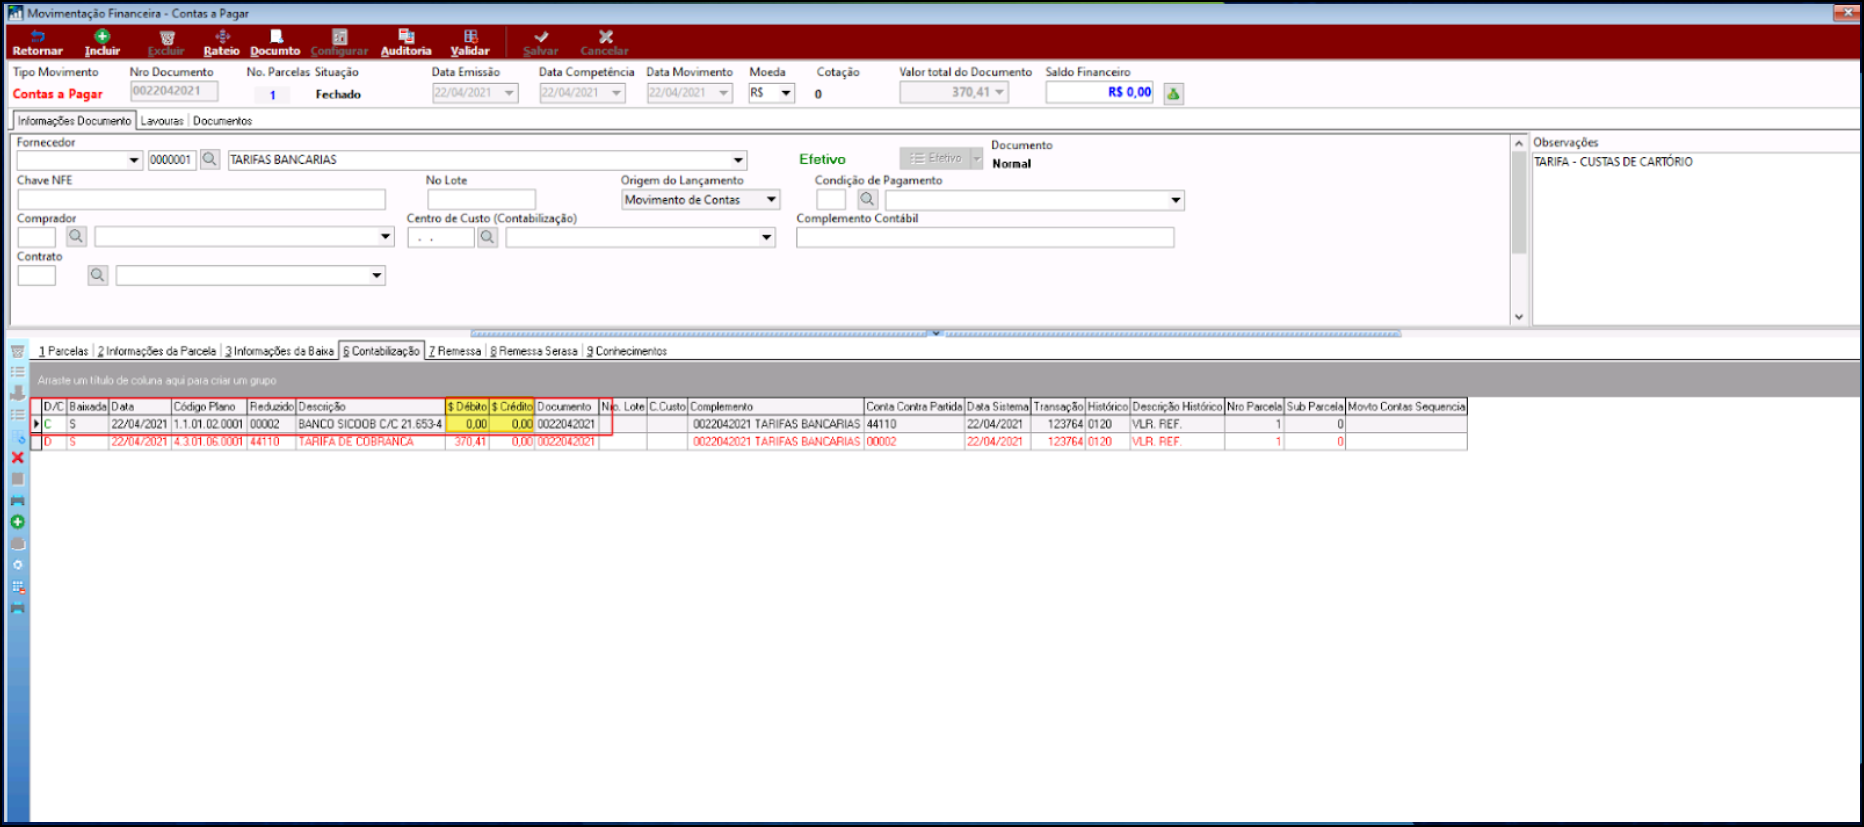The image size is (1864, 827).
Task: Click the No Lote input field
Action: pos(481,200)
